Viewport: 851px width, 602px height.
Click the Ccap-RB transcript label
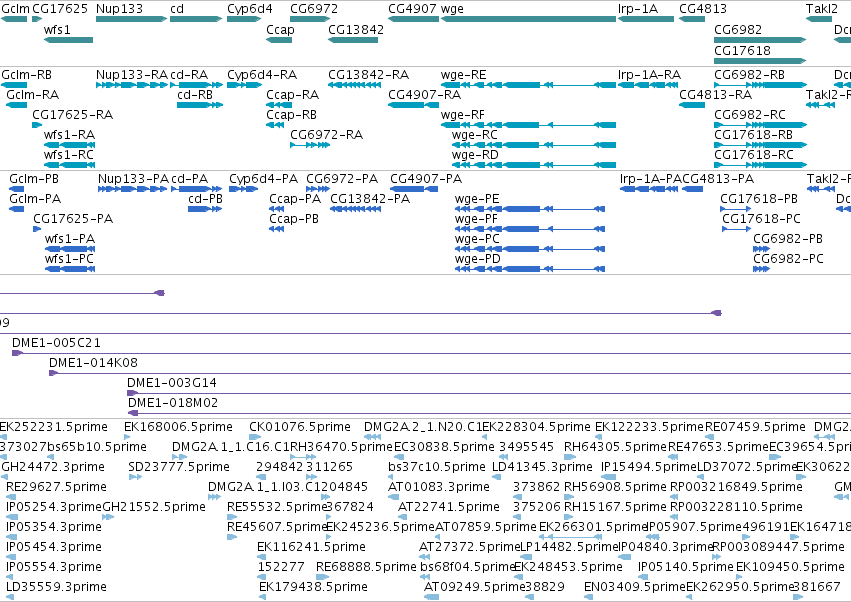(x=291, y=115)
